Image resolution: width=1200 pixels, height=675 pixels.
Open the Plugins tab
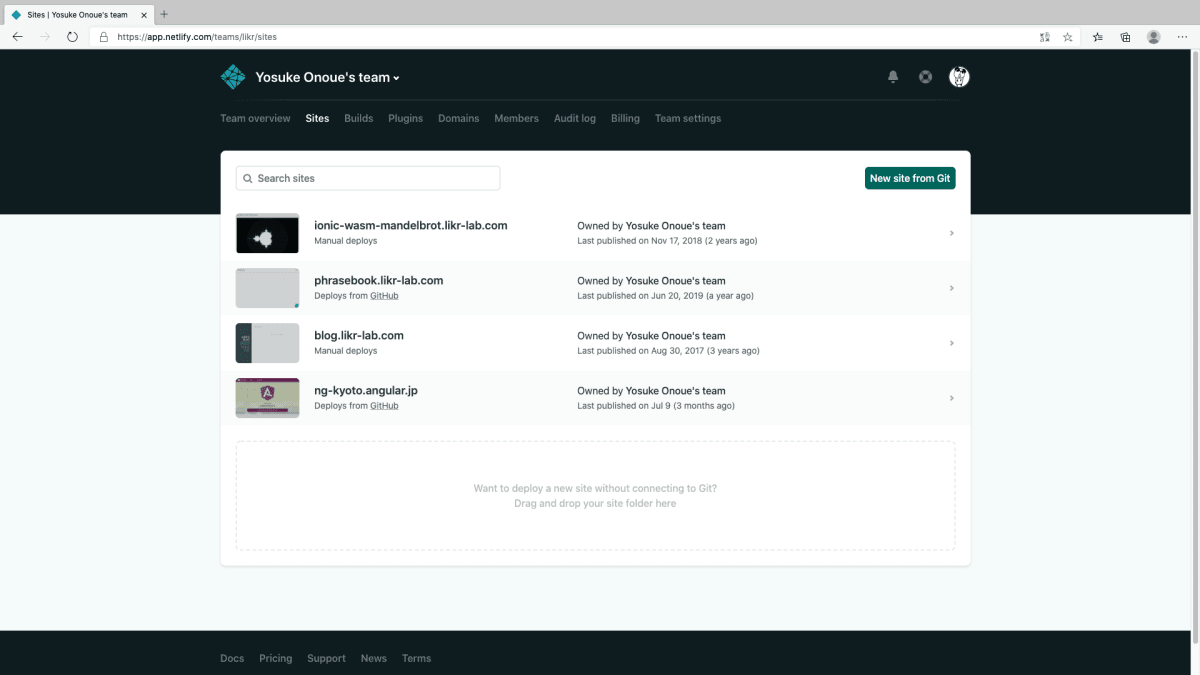coord(405,118)
